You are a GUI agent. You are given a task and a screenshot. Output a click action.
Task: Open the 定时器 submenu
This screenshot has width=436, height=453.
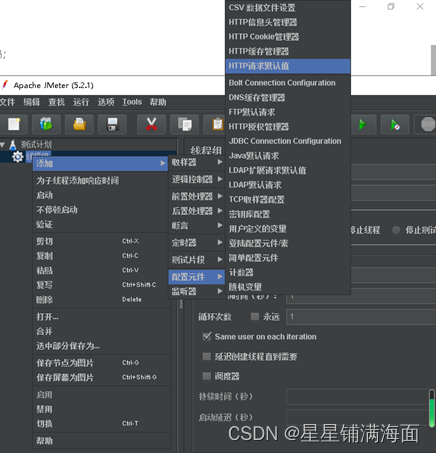click(197, 243)
